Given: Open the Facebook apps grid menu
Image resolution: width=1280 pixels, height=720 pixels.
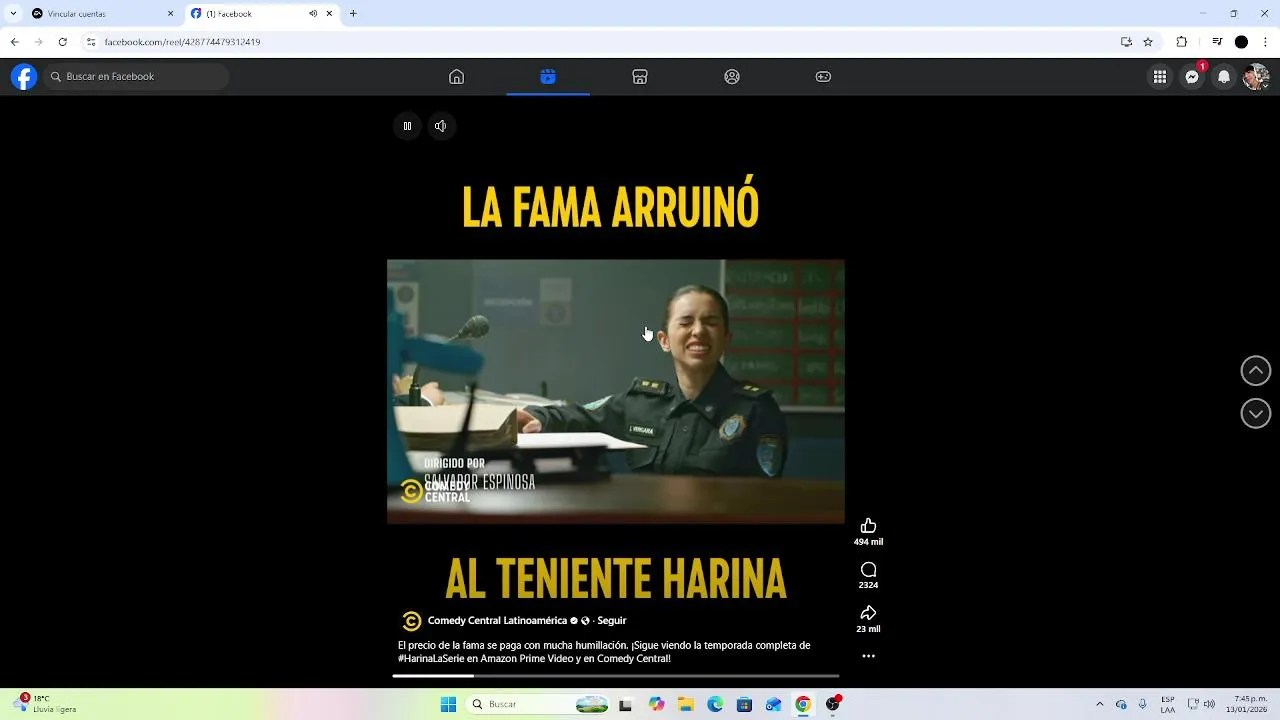Looking at the screenshot, I should tap(1160, 77).
